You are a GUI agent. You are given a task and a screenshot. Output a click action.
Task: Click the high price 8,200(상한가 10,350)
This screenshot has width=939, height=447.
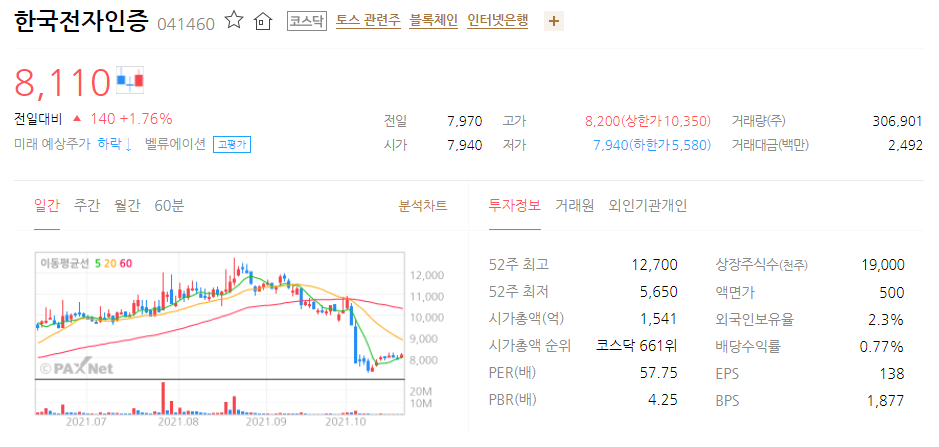coord(648,122)
